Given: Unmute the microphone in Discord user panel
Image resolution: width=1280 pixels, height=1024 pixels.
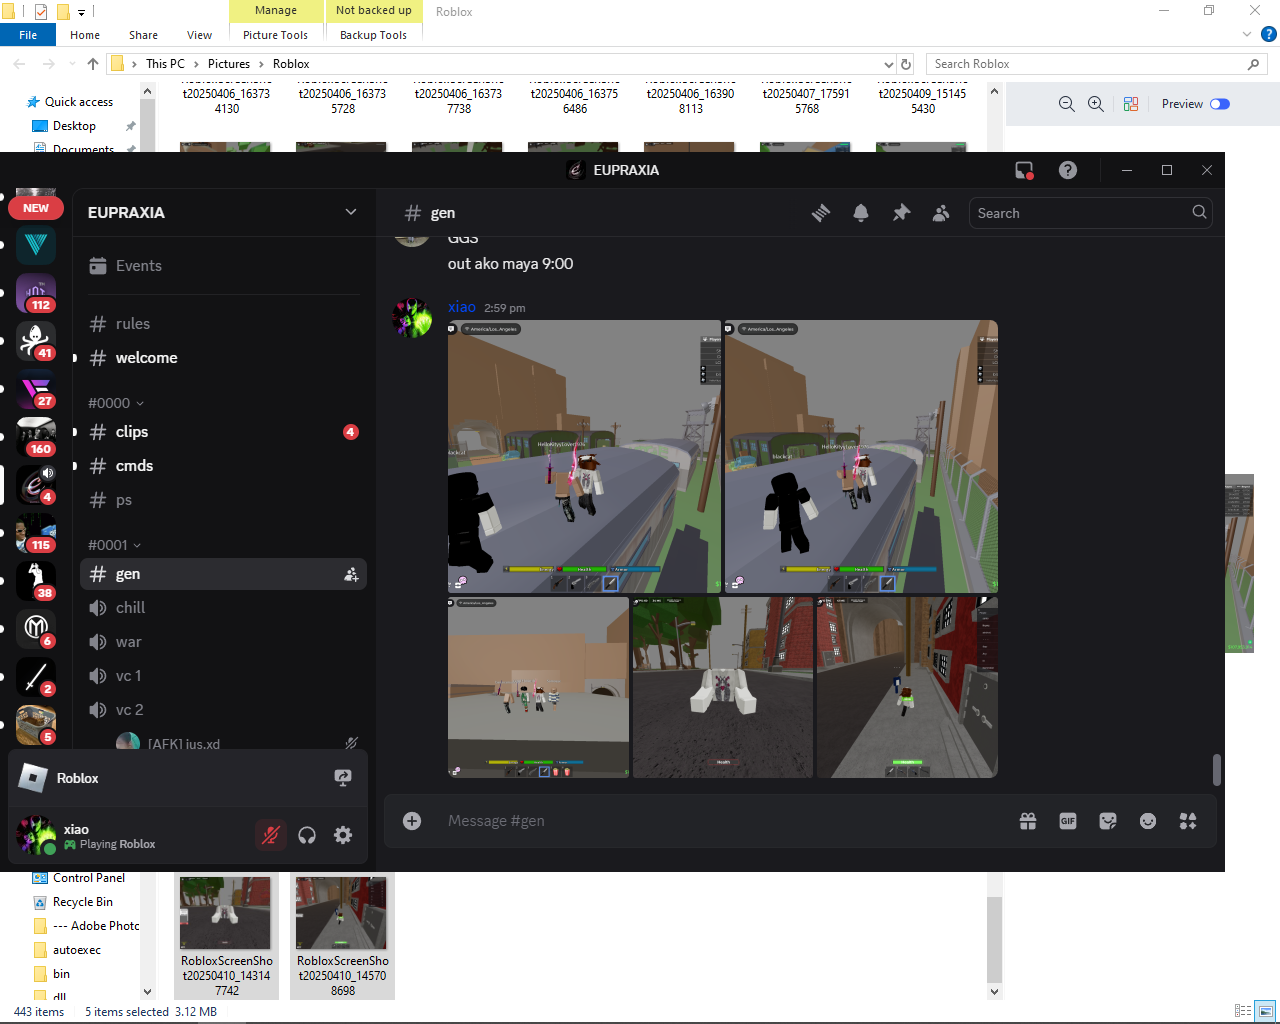Looking at the screenshot, I should [x=270, y=835].
